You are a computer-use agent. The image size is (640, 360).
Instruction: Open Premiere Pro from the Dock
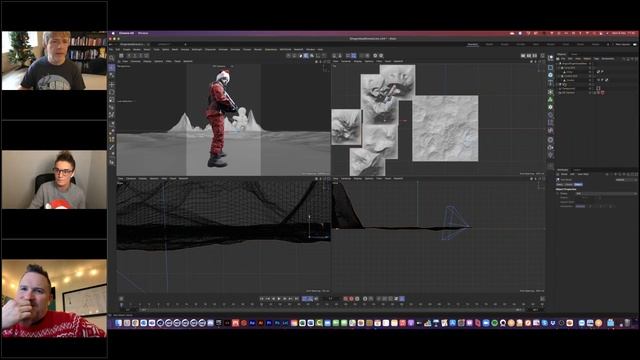[x=269, y=323]
